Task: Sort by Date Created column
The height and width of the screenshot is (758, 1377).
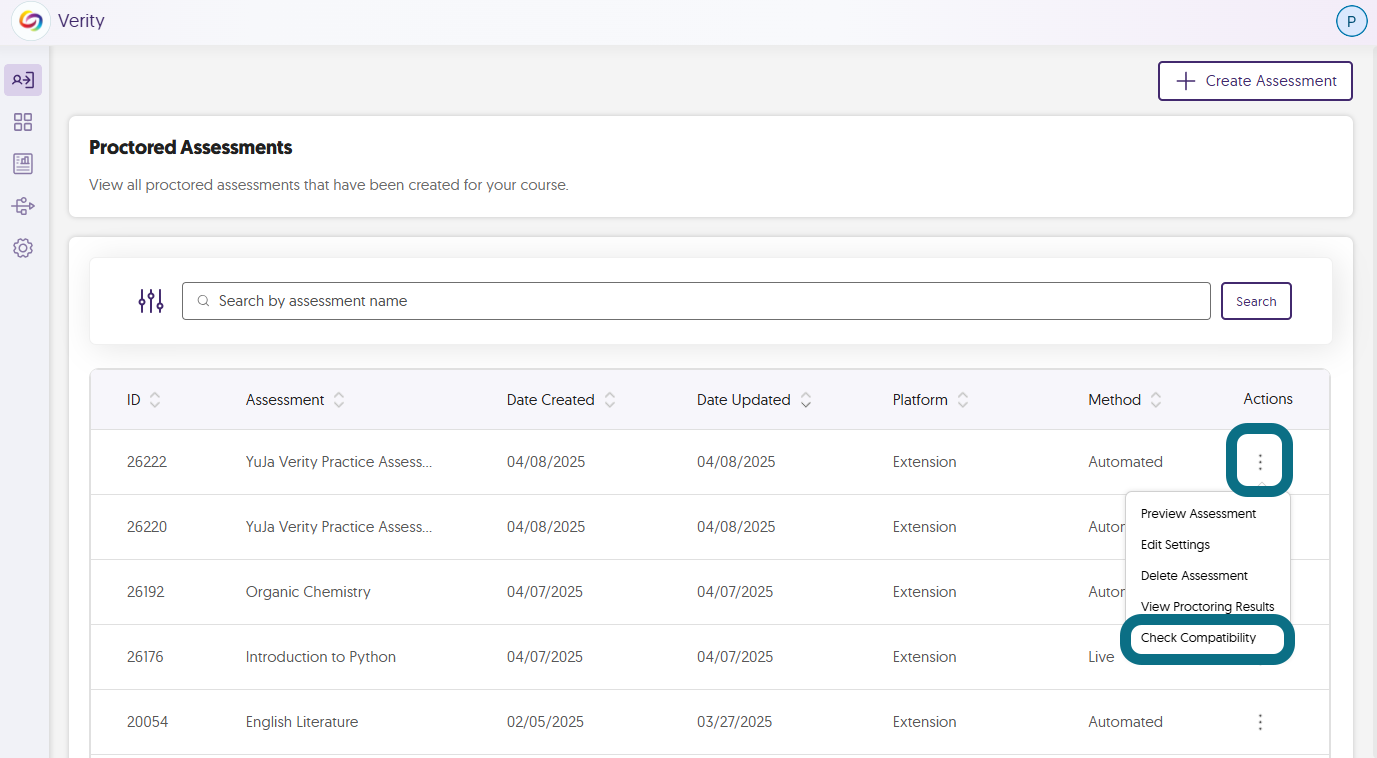Action: tap(610, 400)
